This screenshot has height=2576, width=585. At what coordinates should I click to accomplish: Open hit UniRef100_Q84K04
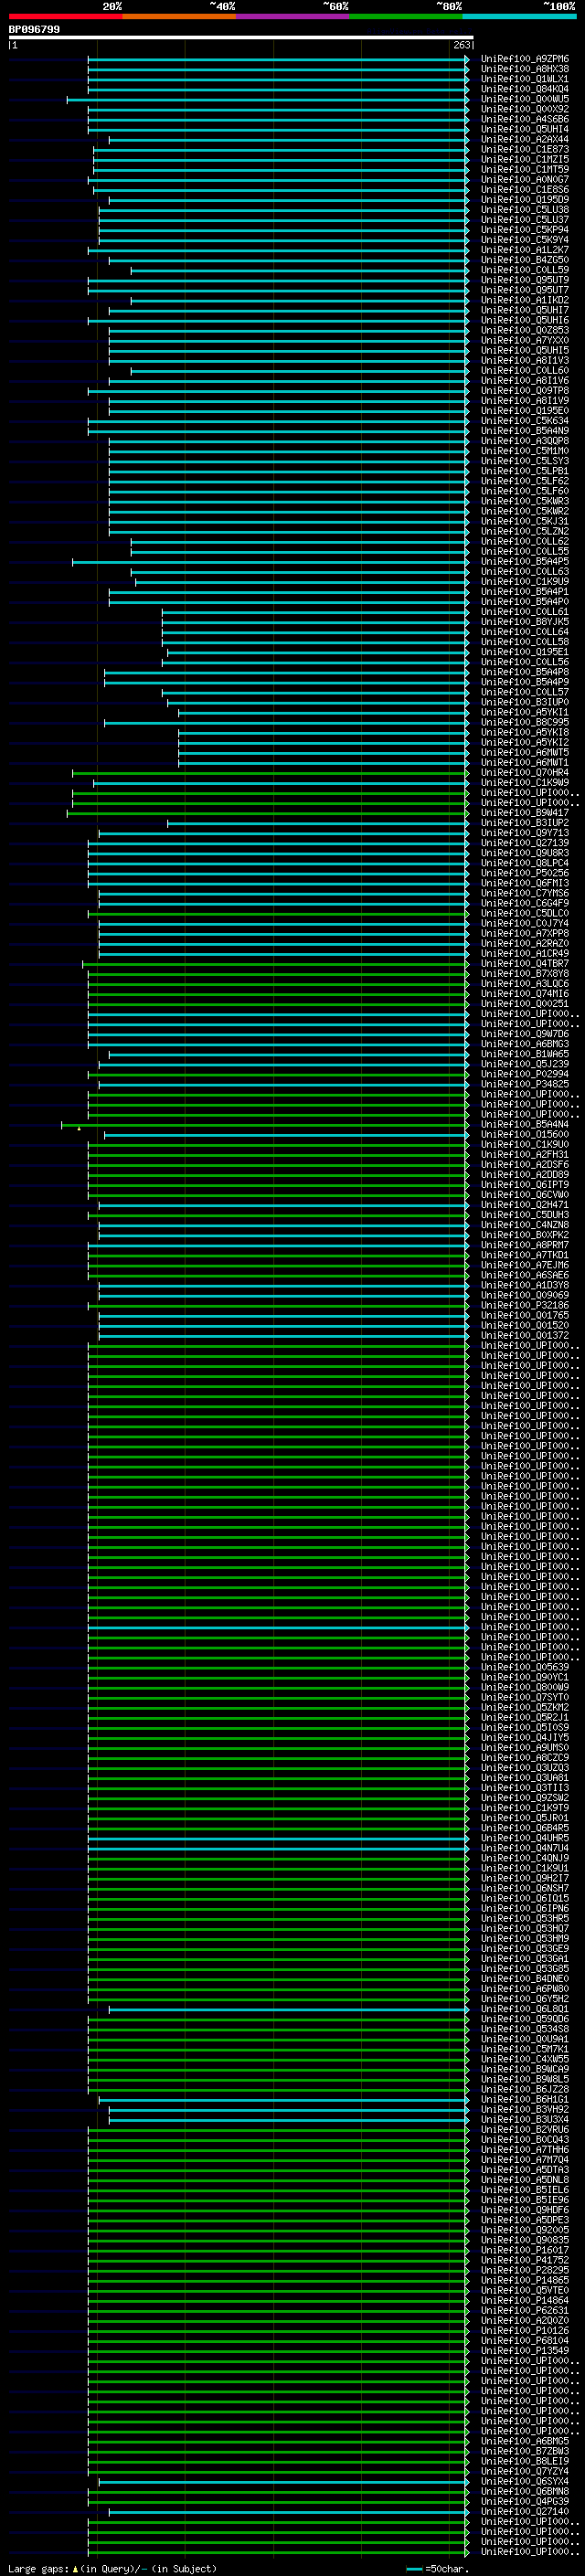524,89
